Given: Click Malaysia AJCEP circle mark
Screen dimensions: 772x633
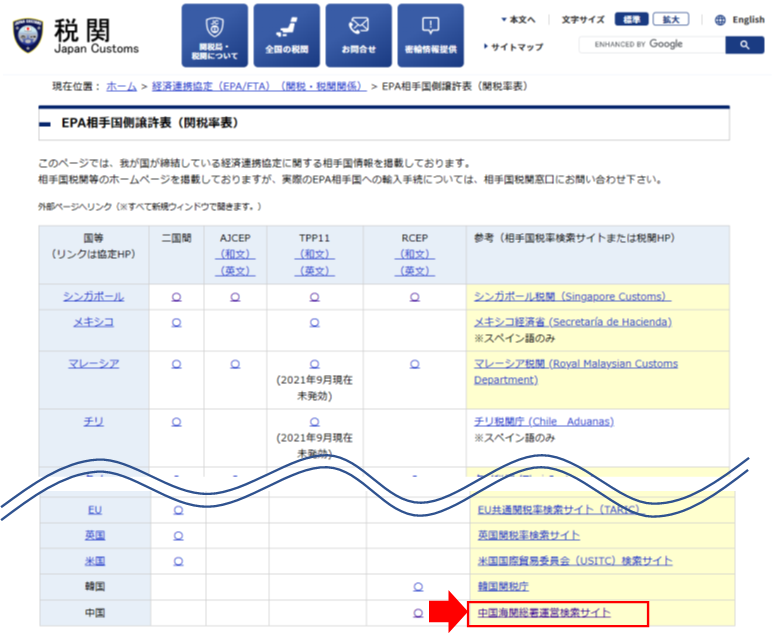Looking at the screenshot, I should (x=235, y=364).
